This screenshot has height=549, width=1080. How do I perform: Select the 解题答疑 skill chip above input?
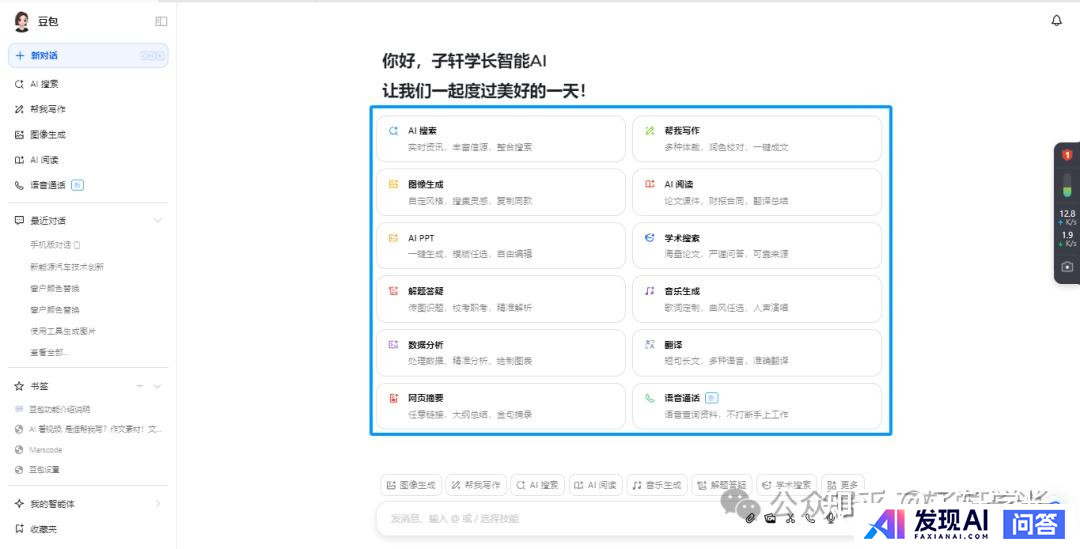pos(722,485)
